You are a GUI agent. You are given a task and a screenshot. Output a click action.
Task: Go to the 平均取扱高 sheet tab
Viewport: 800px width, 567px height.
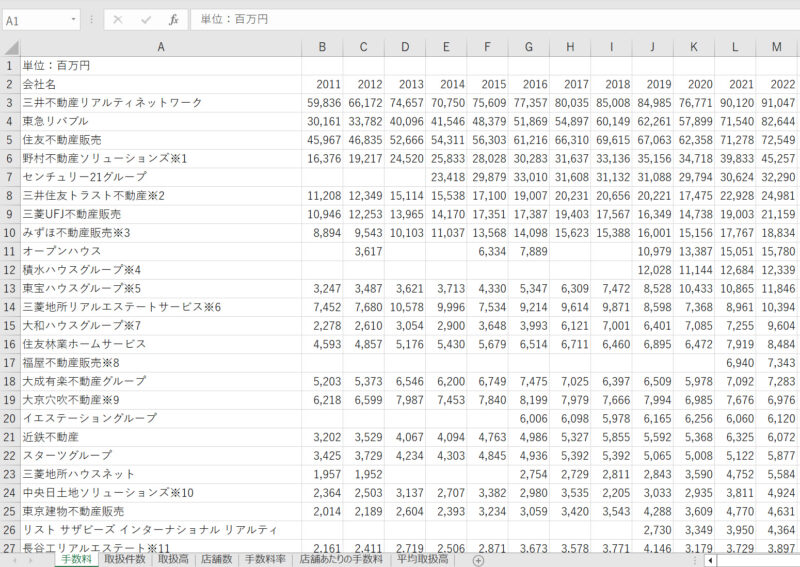tap(423, 560)
